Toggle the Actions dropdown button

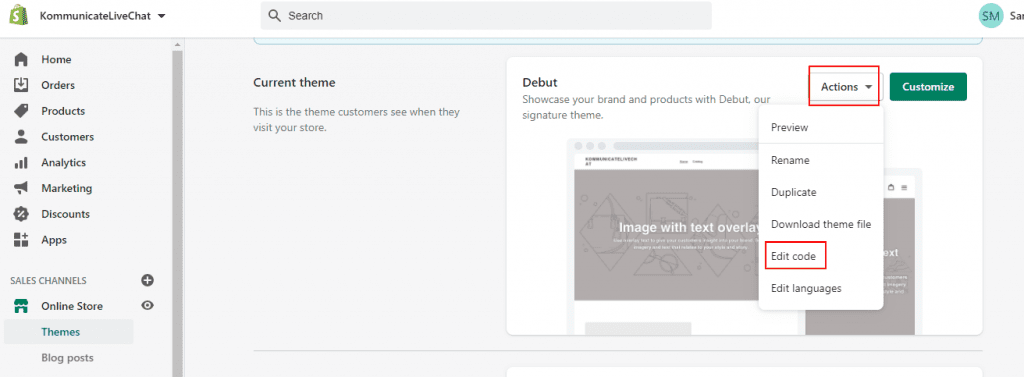click(x=846, y=87)
